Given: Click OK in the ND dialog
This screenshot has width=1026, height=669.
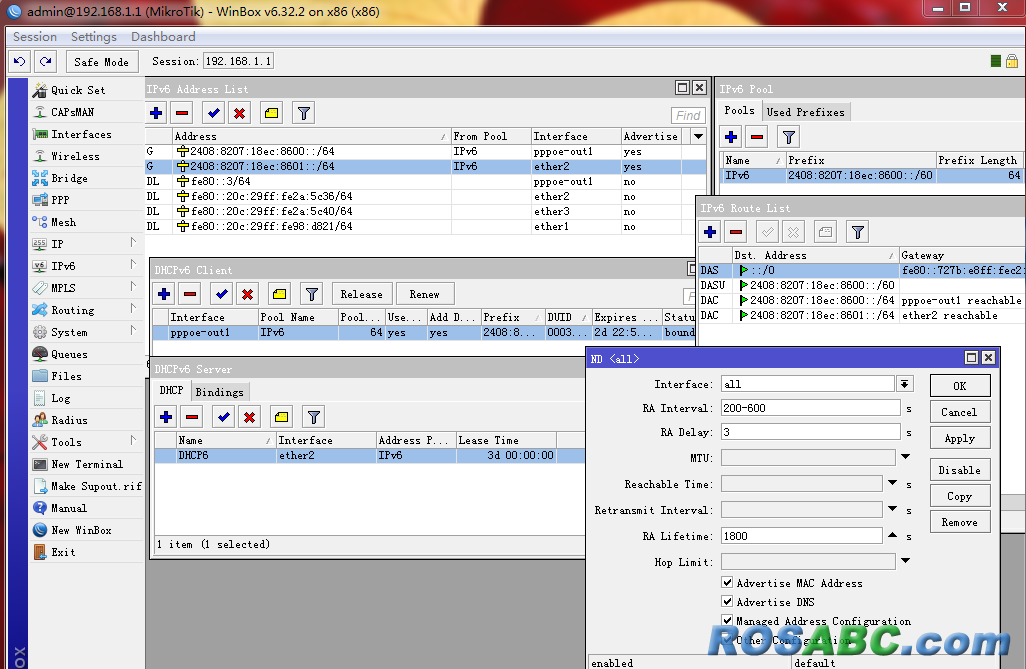Looking at the screenshot, I should tap(960, 386).
